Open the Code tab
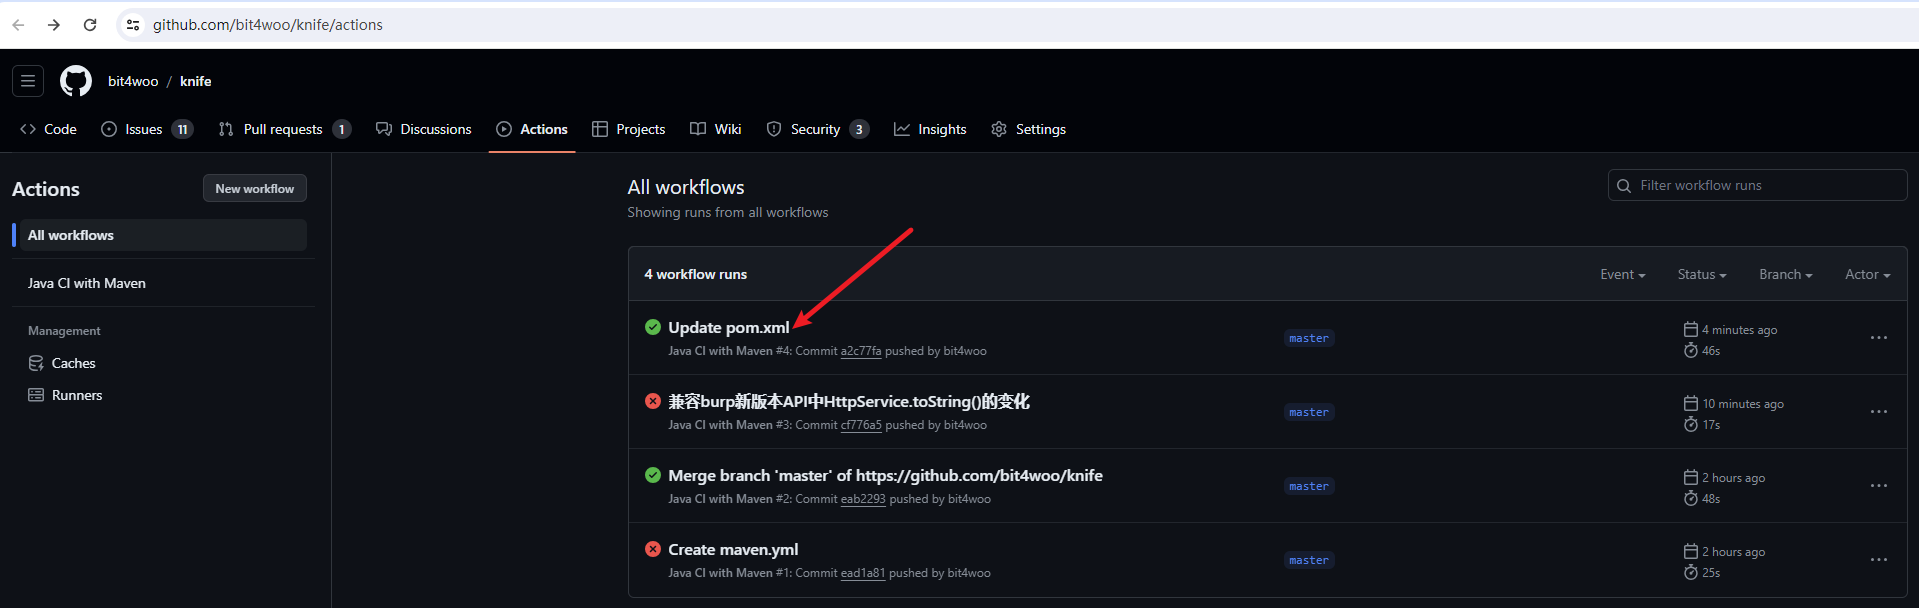The height and width of the screenshot is (608, 1919). (x=48, y=129)
